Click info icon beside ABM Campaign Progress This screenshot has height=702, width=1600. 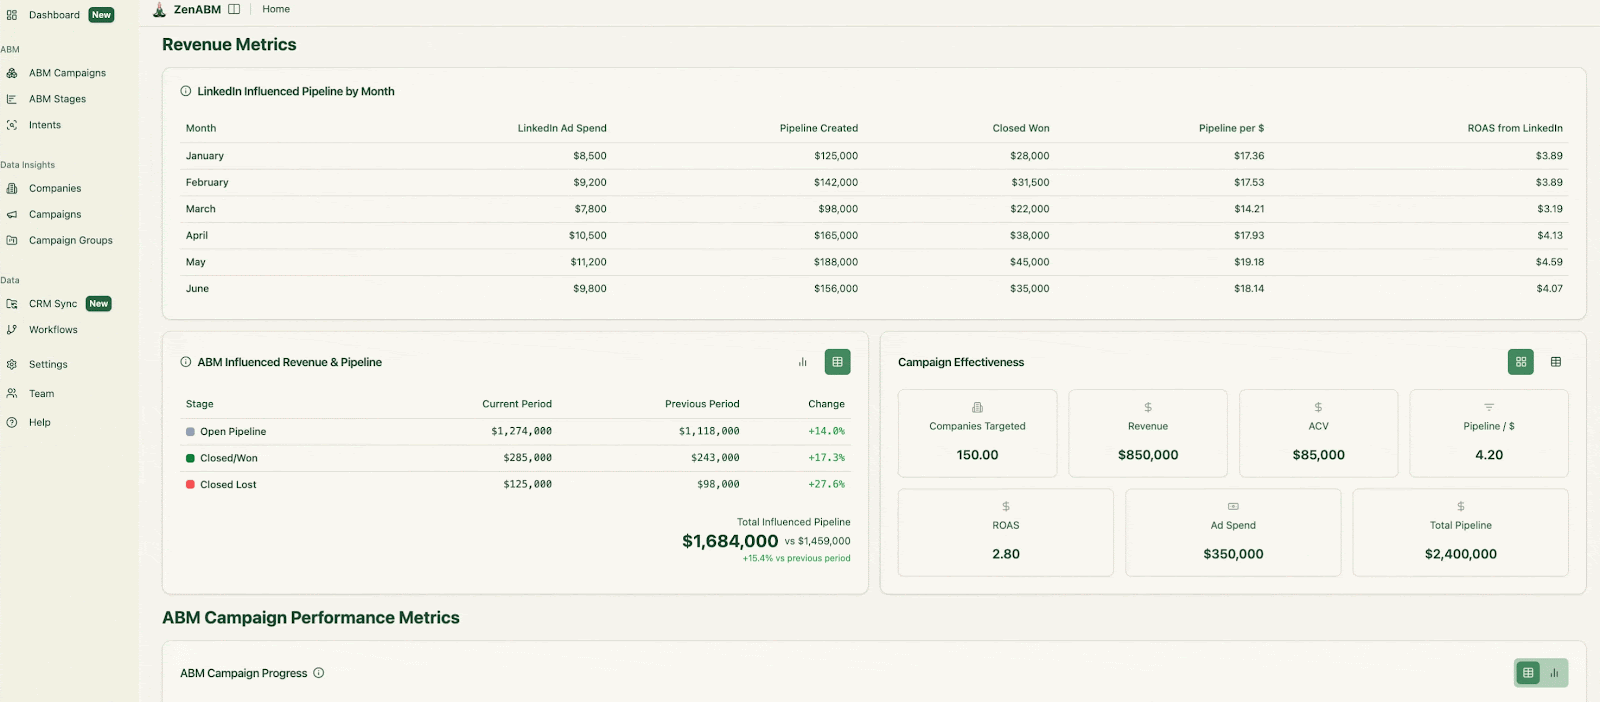click(x=319, y=673)
